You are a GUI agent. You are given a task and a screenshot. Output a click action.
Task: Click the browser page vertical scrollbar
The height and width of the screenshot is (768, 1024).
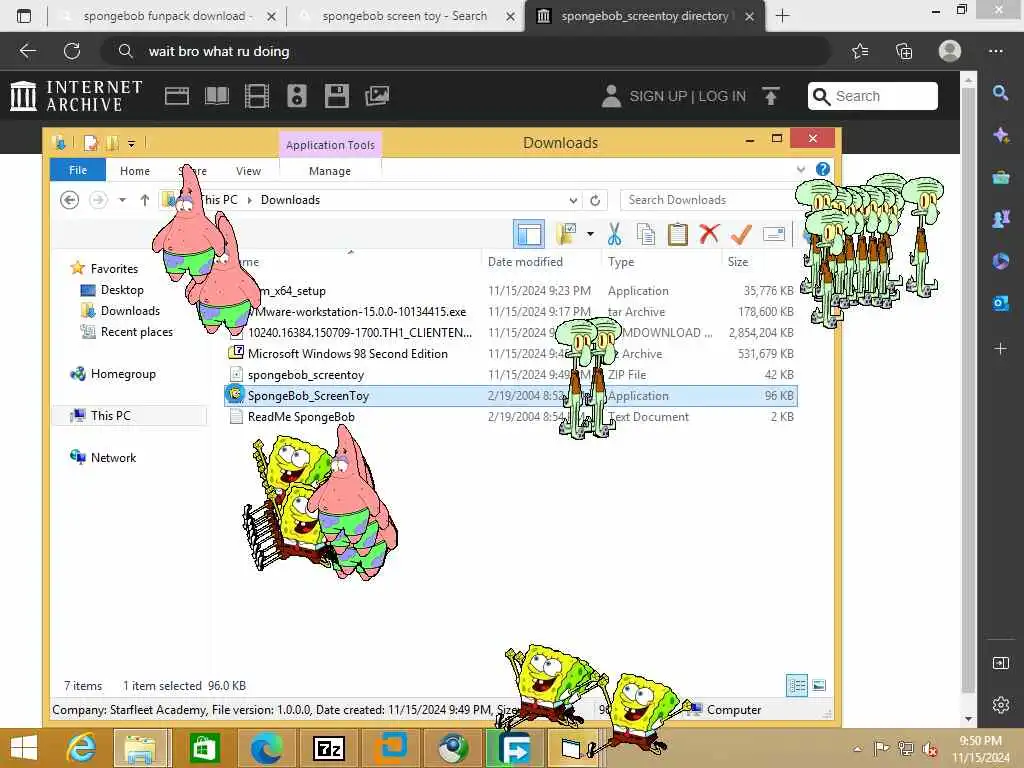point(968,392)
